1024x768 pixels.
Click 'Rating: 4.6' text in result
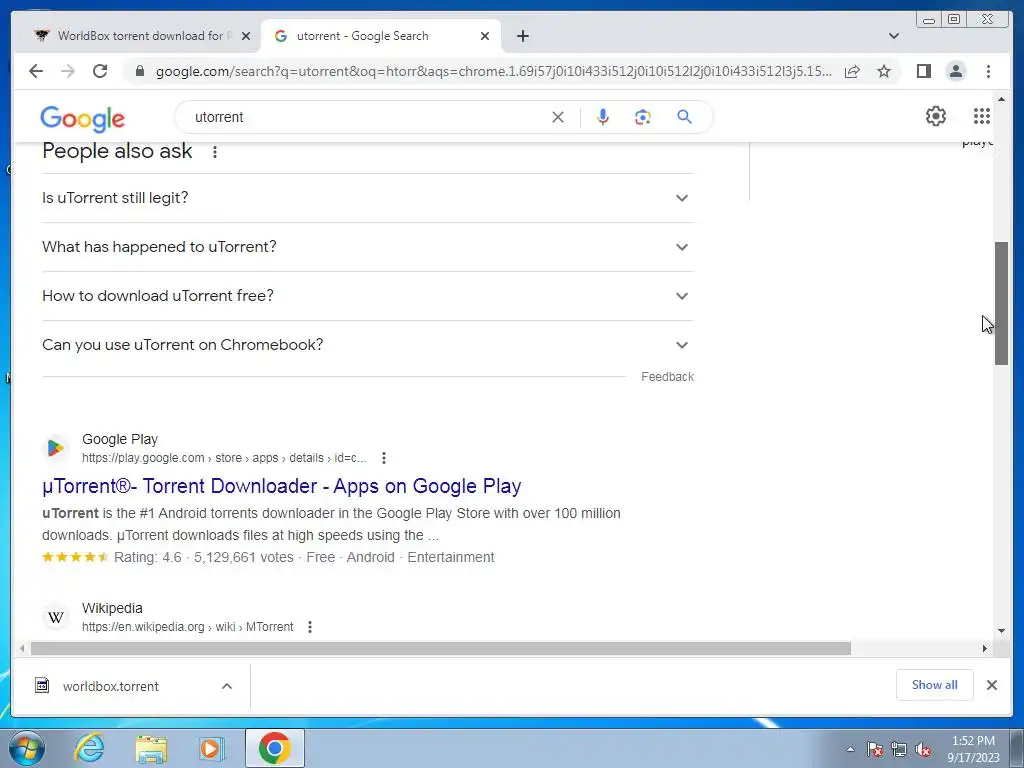(148, 558)
